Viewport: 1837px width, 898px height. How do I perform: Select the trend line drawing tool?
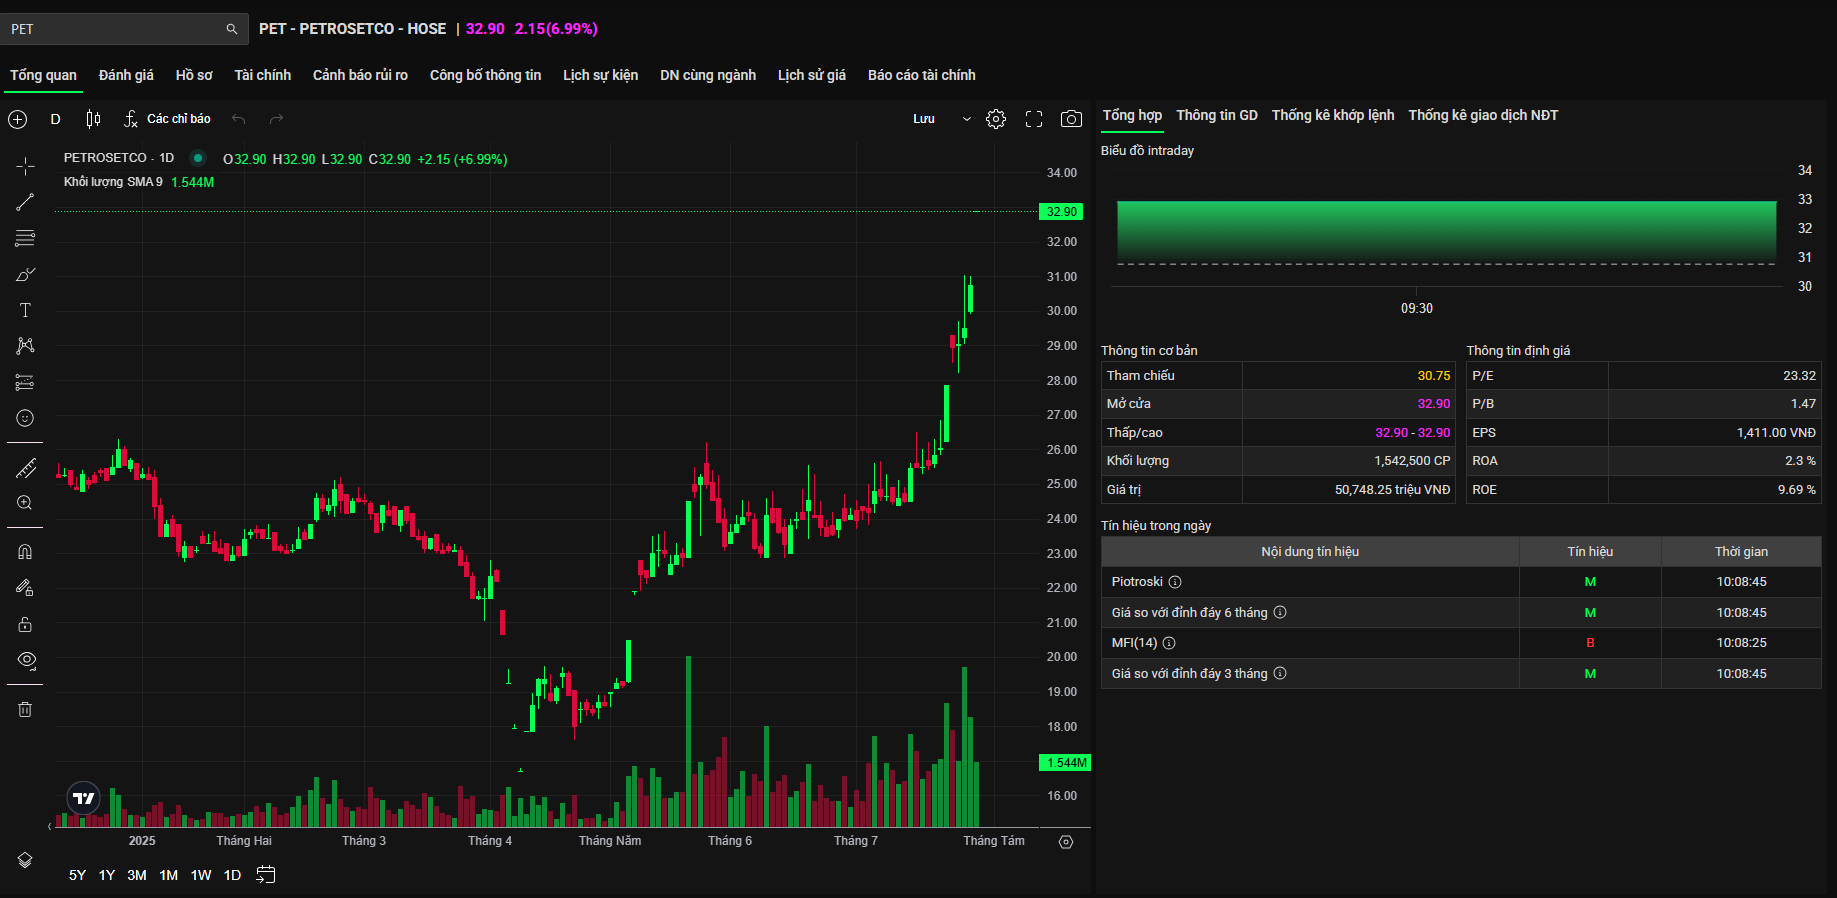tap(25, 202)
